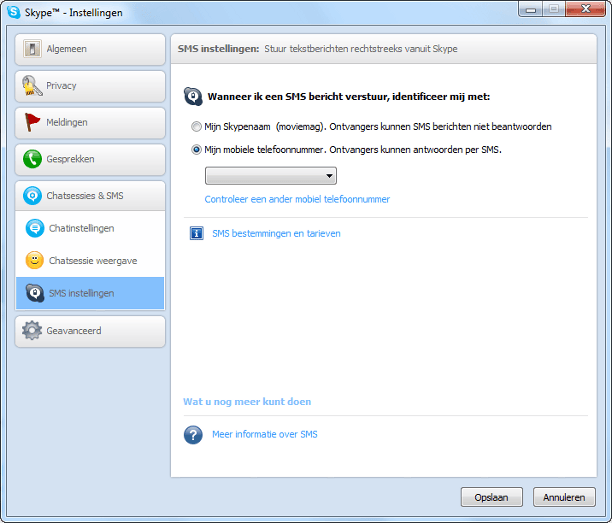Open the mobile phone number dropdown
Image resolution: width=612 pixels, height=523 pixels.
click(x=271, y=176)
